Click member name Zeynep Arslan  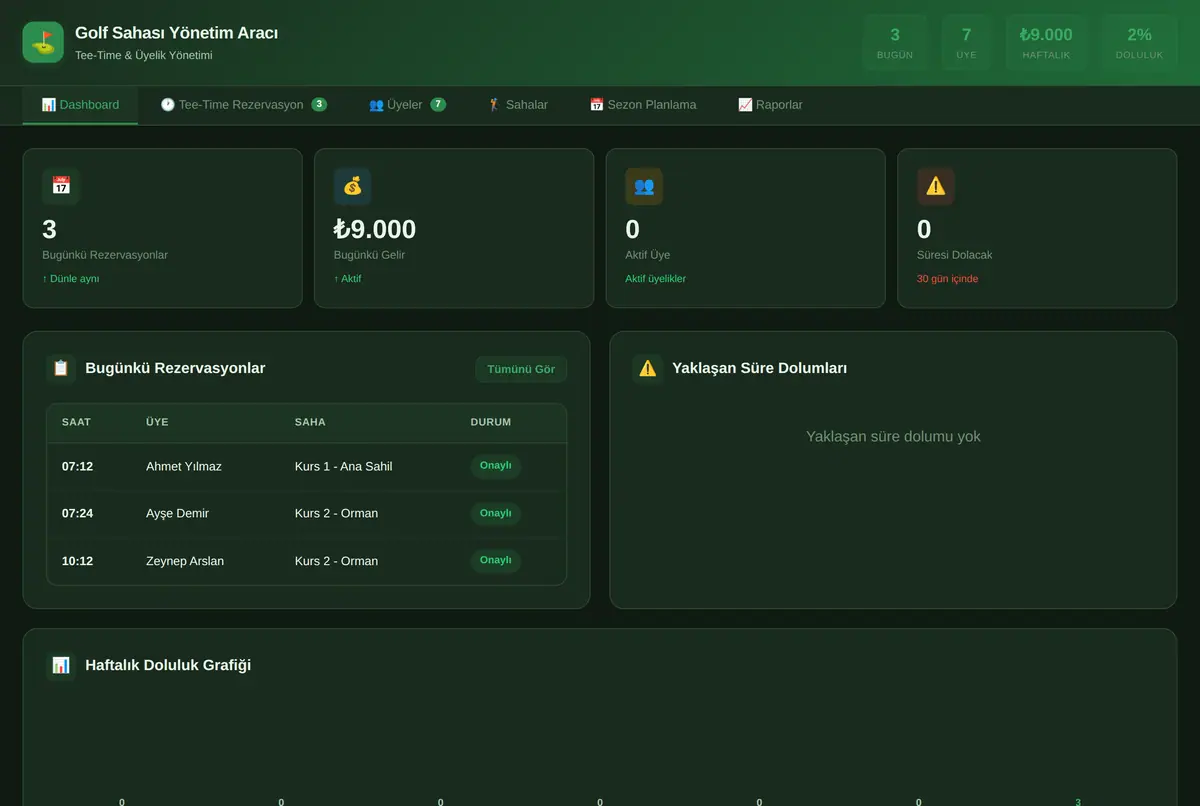pyautogui.click(x=185, y=561)
